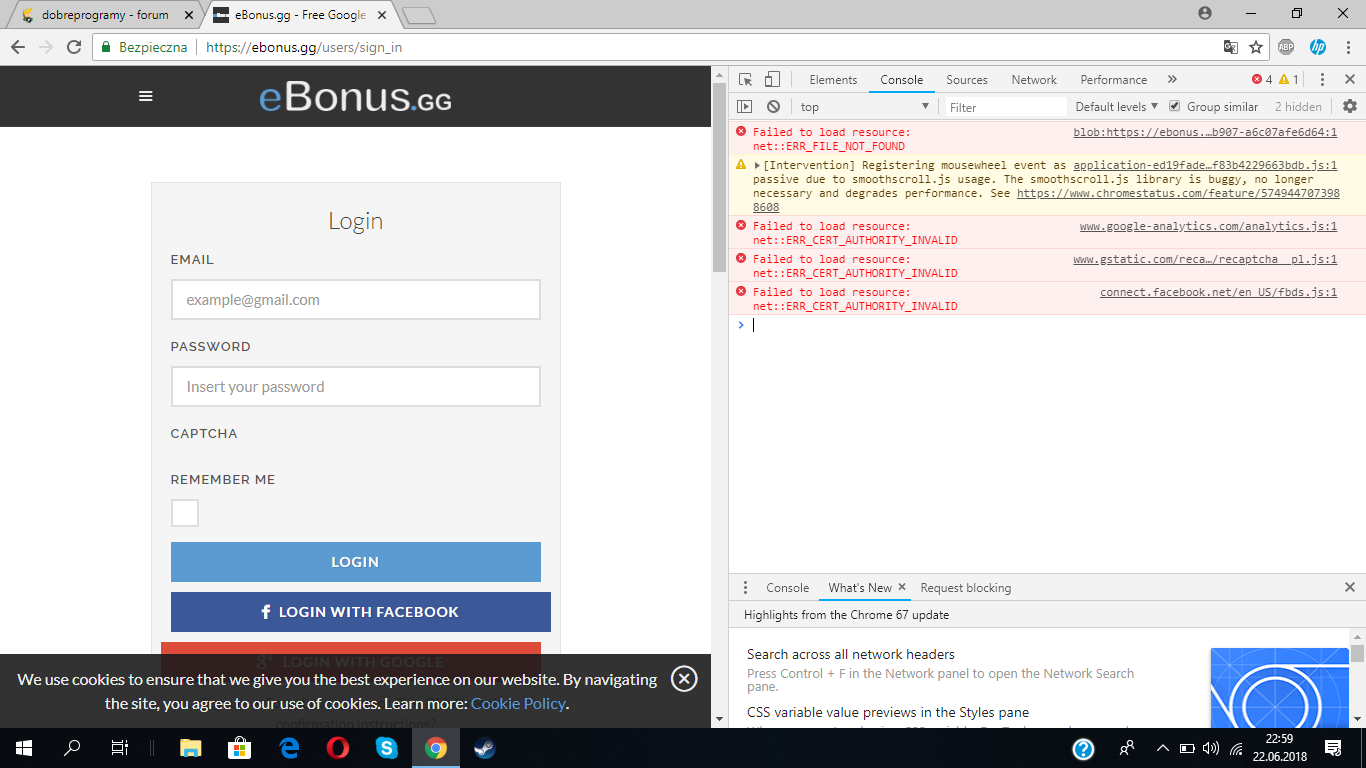Open the analytics.js:1 source link
This screenshot has width=1366, height=768.
point(1208,227)
